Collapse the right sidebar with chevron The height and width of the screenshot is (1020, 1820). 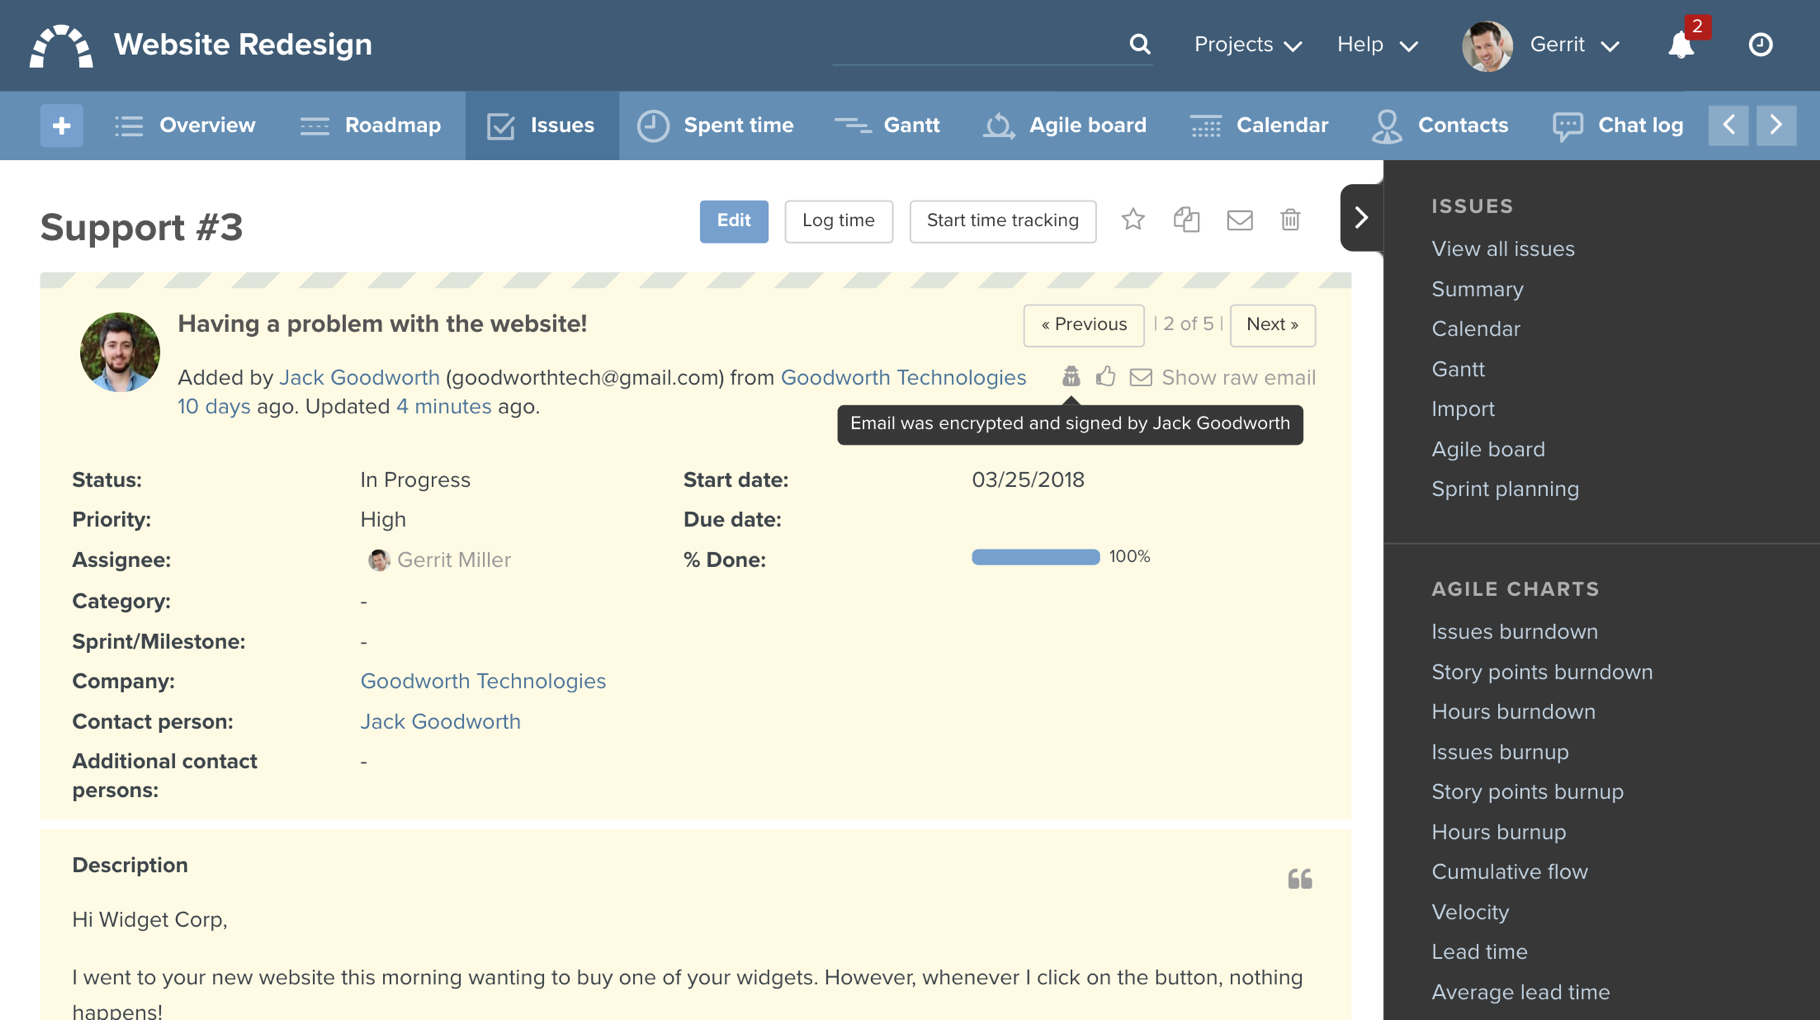click(x=1361, y=218)
